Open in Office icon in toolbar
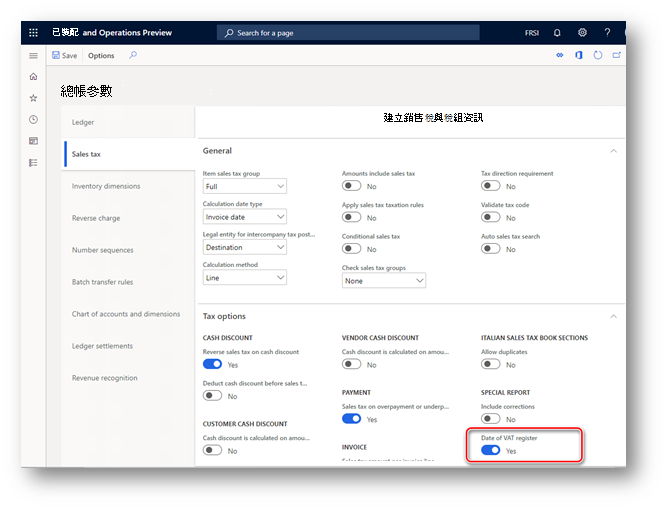The image size is (668, 510). [x=579, y=55]
